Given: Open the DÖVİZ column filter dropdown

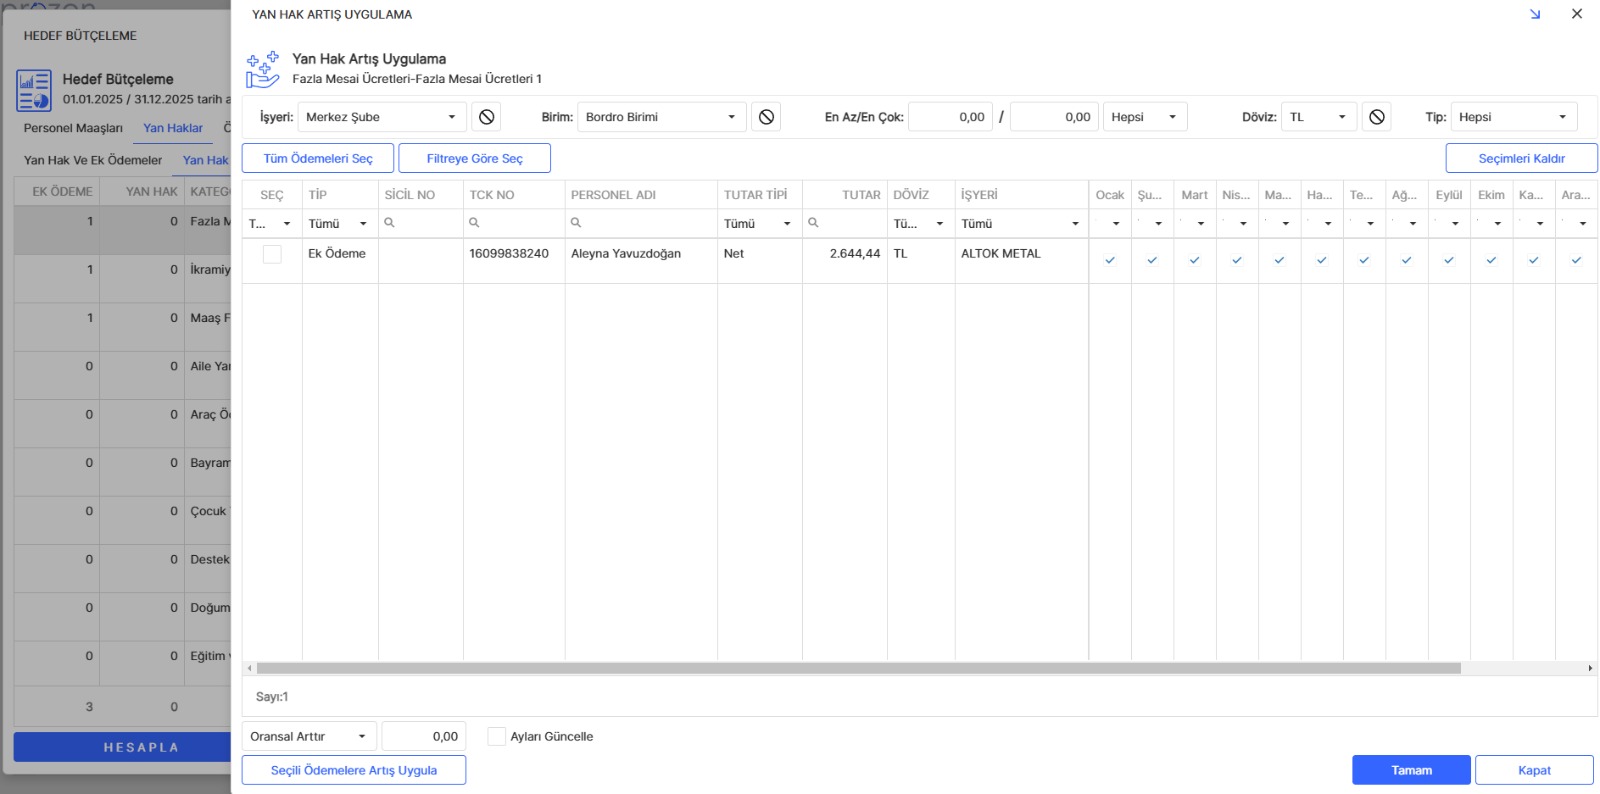Looking at the screenshot, I should (x=920, y=224).
